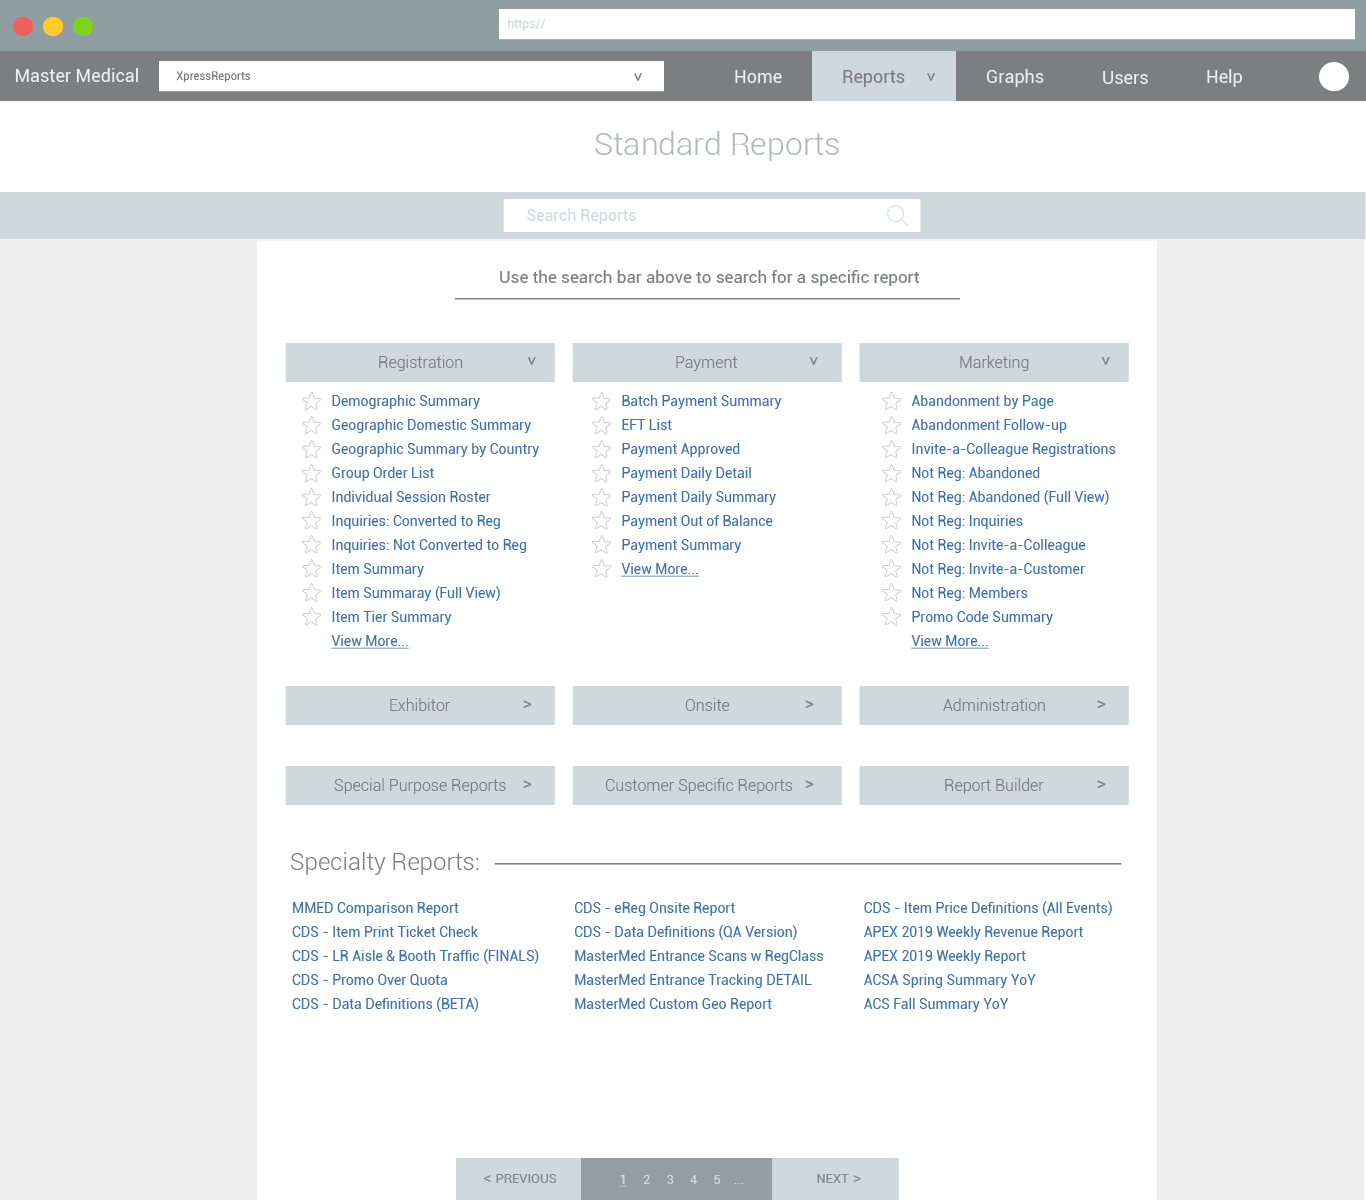
Task: Star the Not Reg: Inquiries report
Action: click(892, 521)
